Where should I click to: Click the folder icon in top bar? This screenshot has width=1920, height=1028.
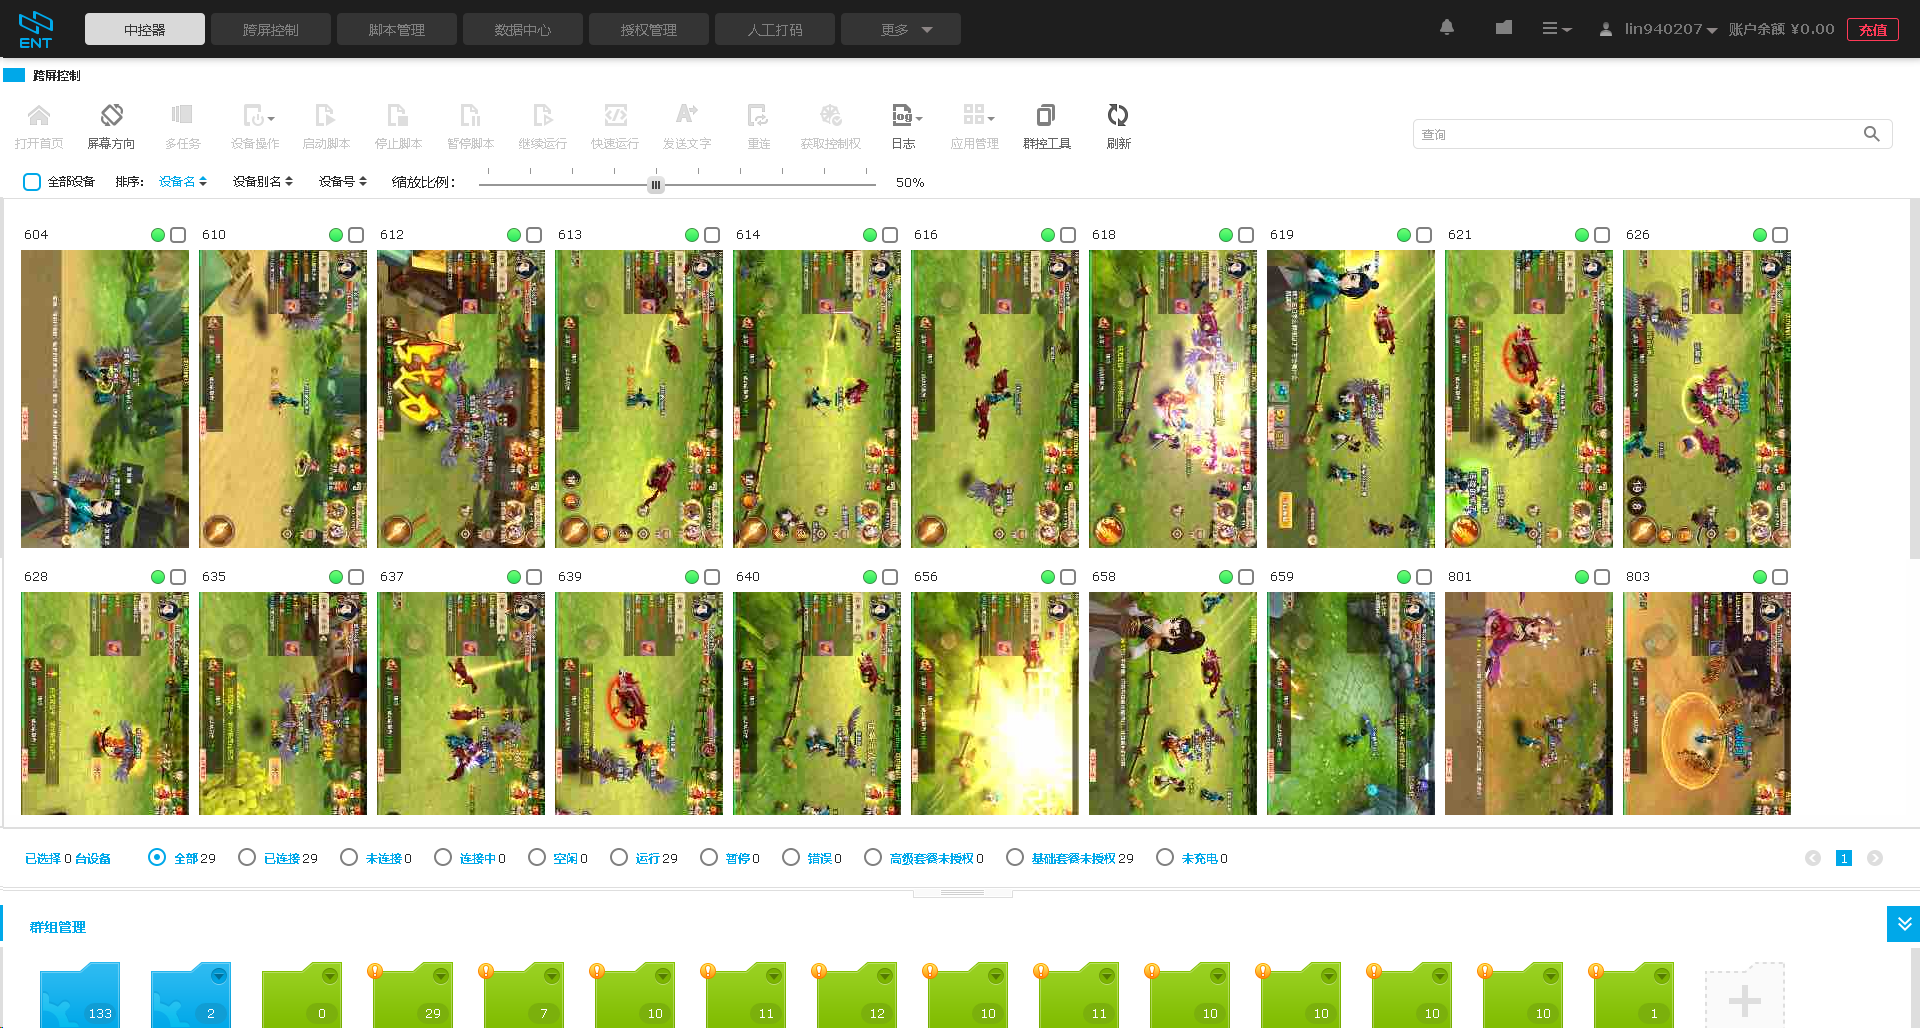click(1503, 28)
